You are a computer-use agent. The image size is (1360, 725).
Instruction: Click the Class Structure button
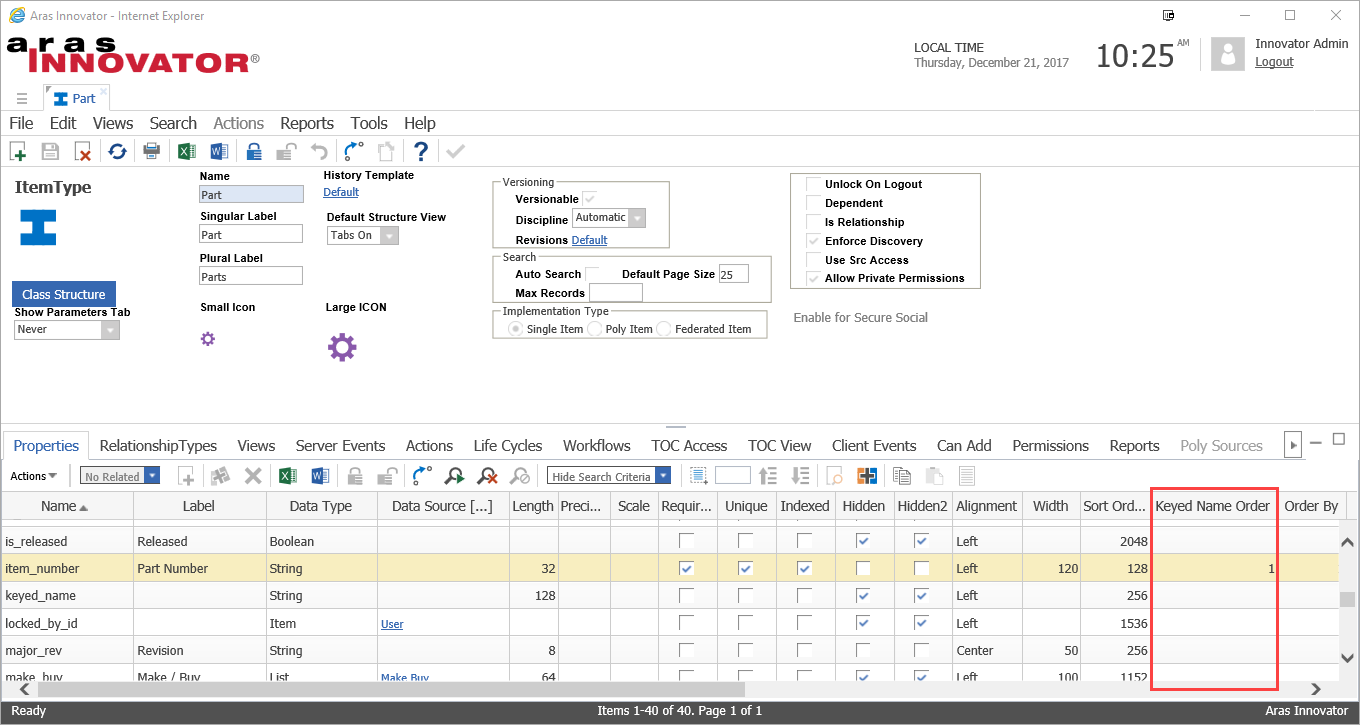(x=64, y=294)
